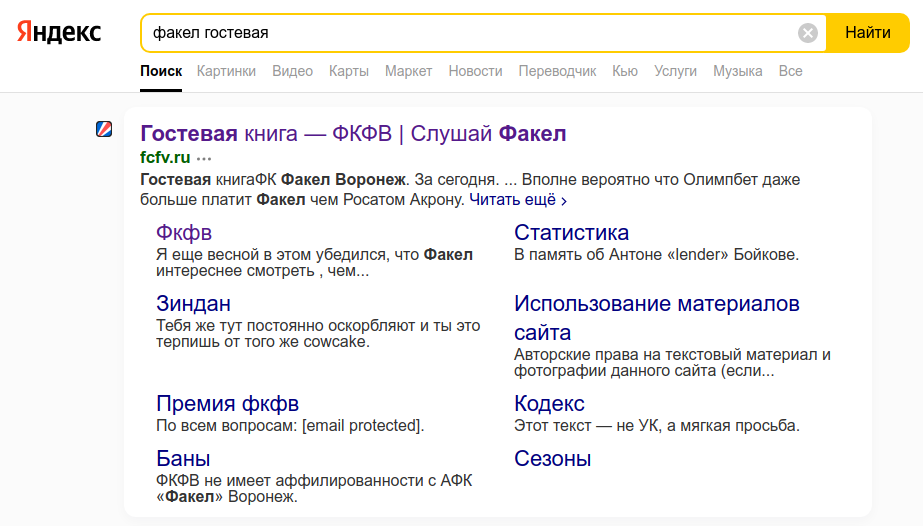The height and width of the screenshot is (526, 923).
Task: Switch to the Картинки tab
Action: point(226,71)
